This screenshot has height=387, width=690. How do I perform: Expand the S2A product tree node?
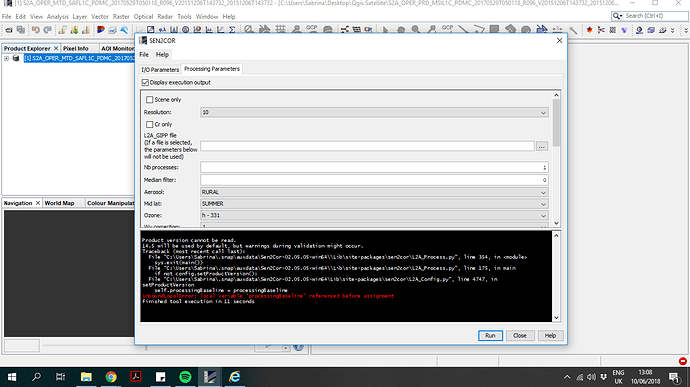pyautogui.click(x=7, y=58)
